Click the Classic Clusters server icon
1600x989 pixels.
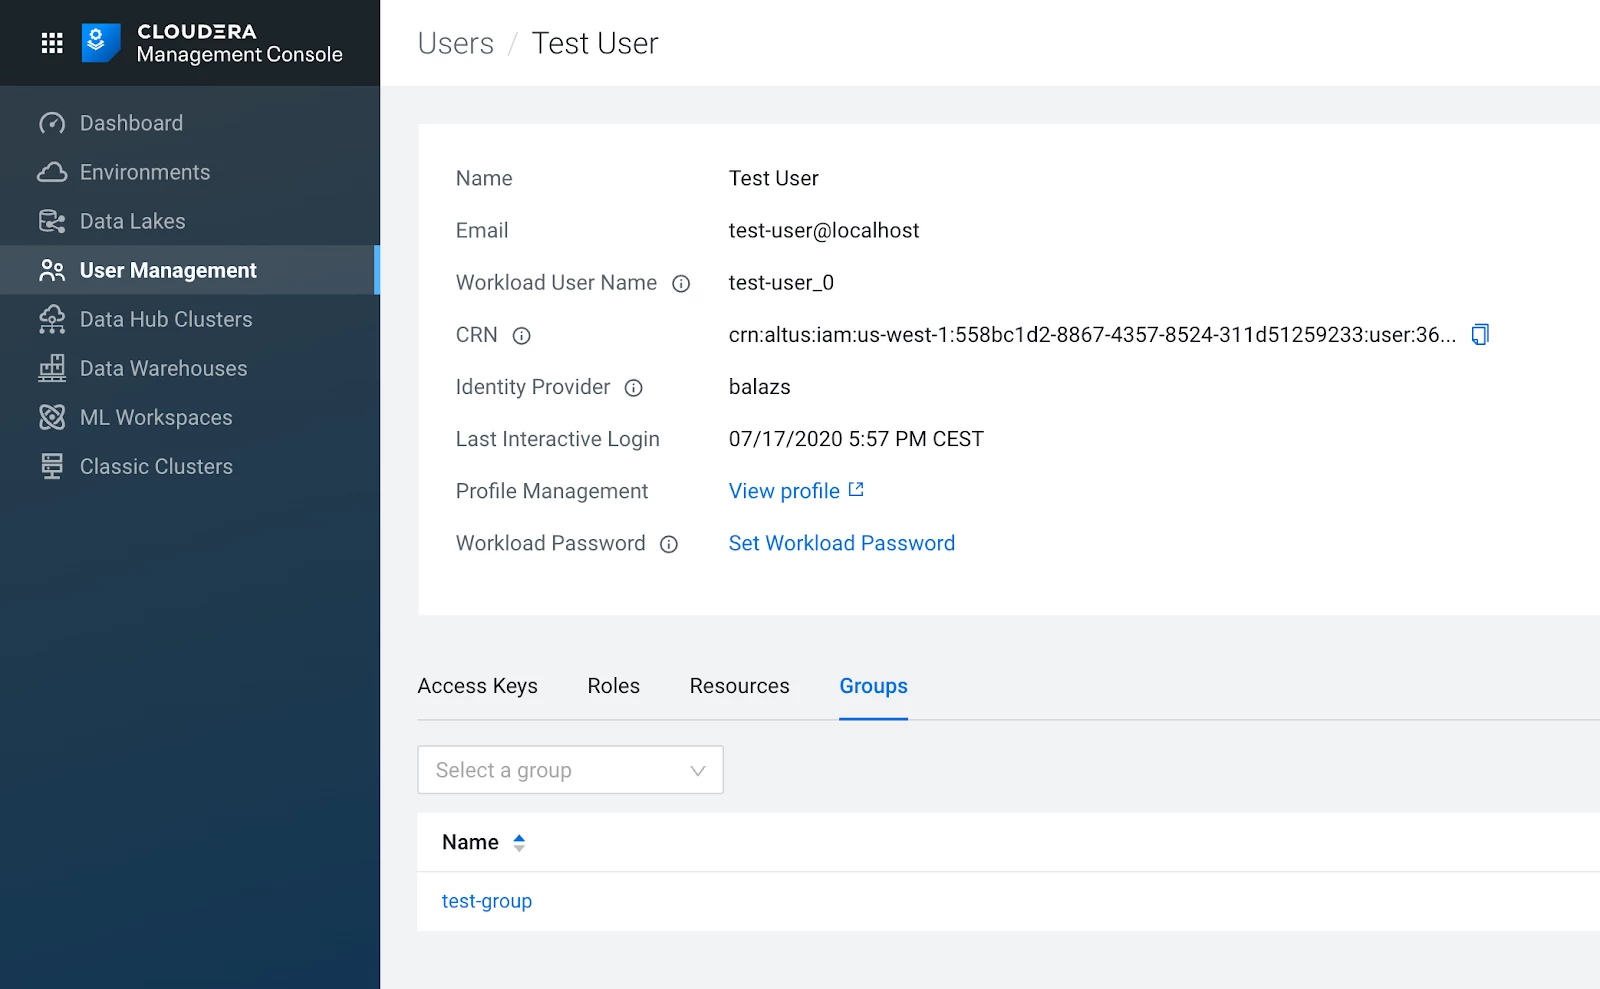[52, 466]
